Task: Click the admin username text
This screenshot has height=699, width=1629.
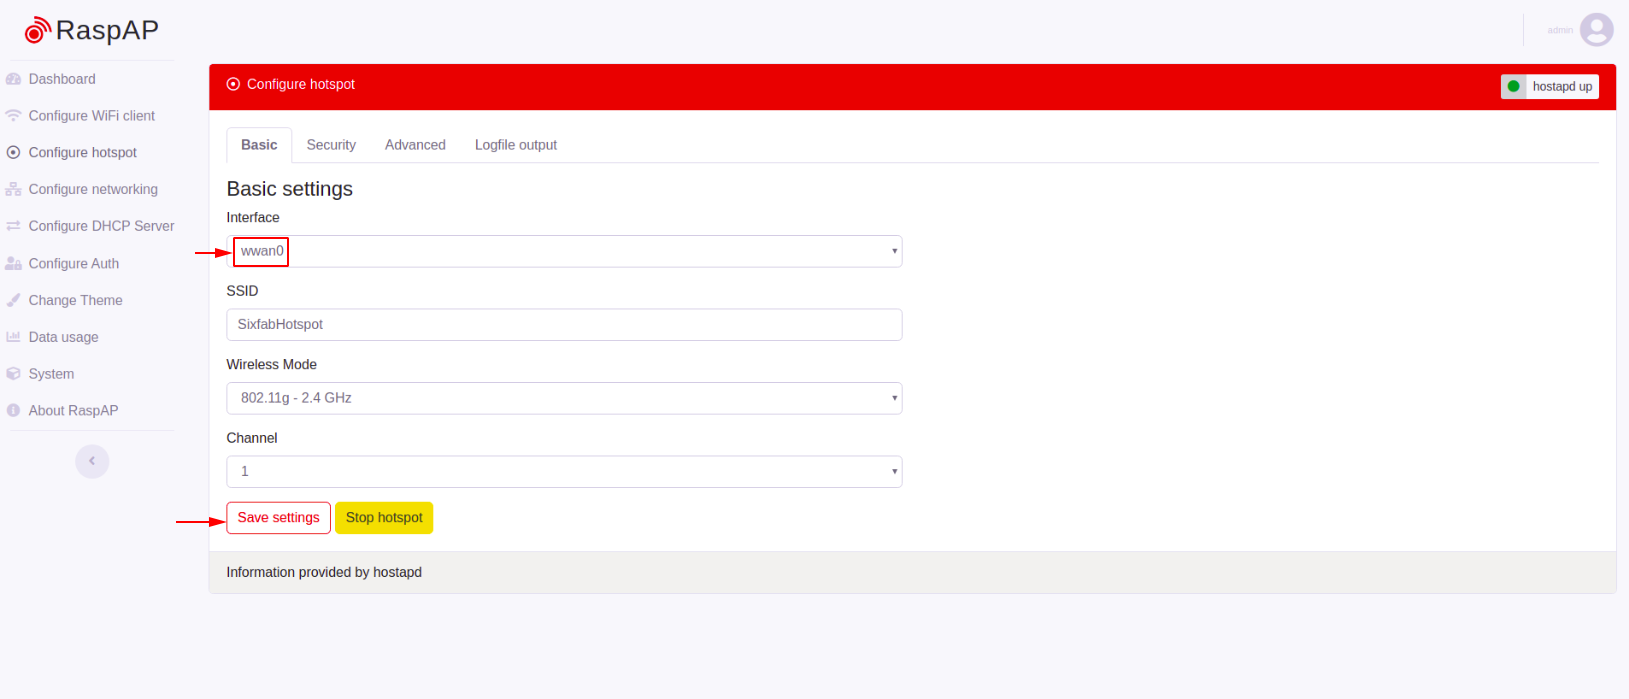Action: (1560, 30)
